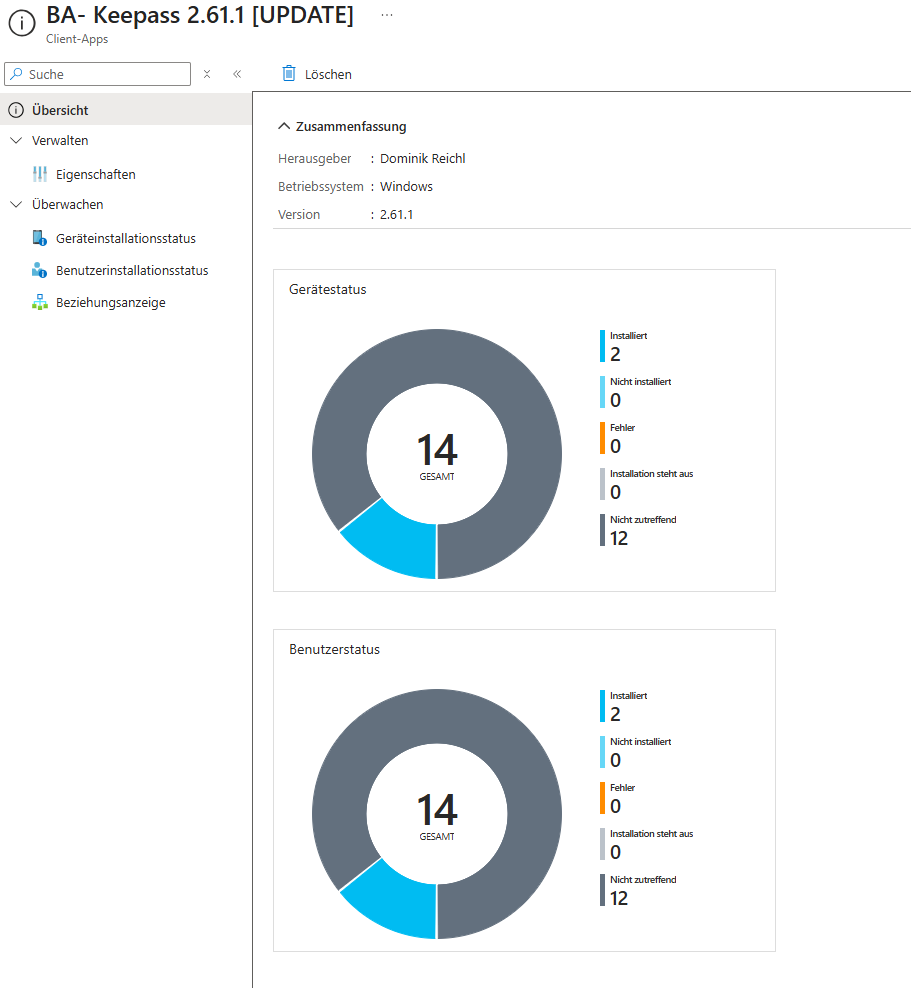
Task: Click the orange Fehler color bar in Benutzerstatus legend
Action: click(x=602, y=798)
